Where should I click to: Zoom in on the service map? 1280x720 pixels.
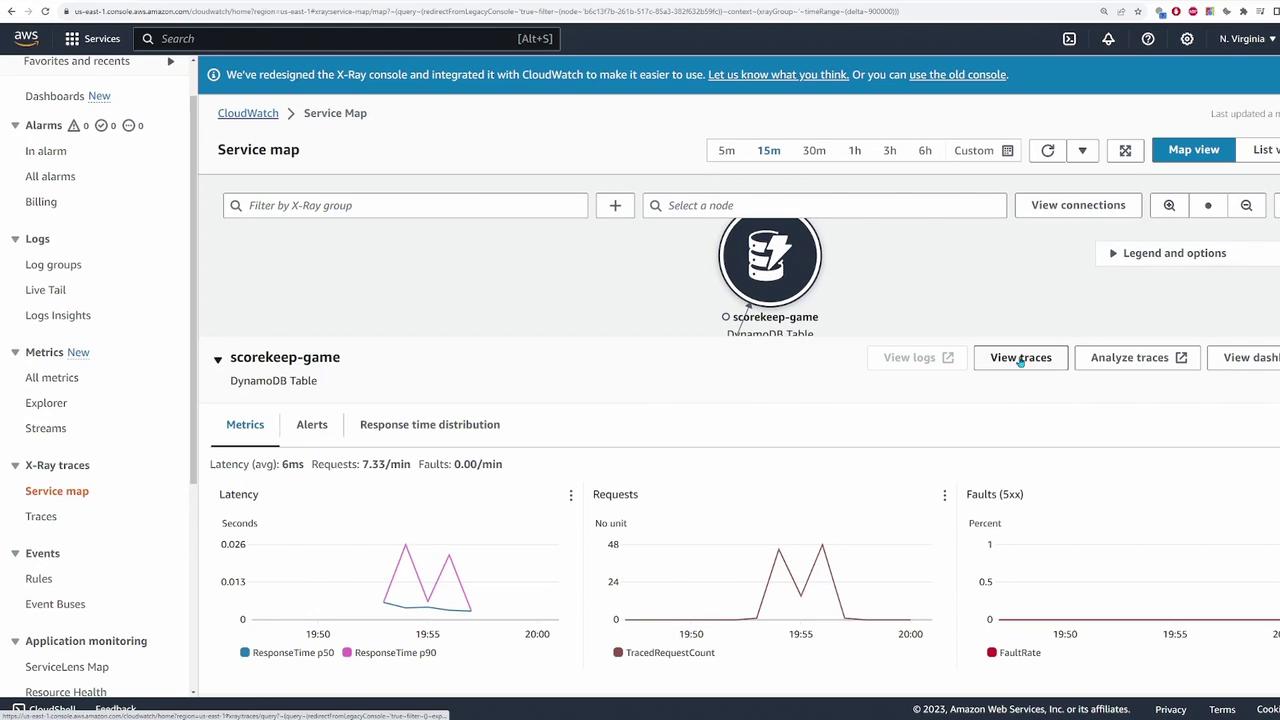pos(1169,205)
